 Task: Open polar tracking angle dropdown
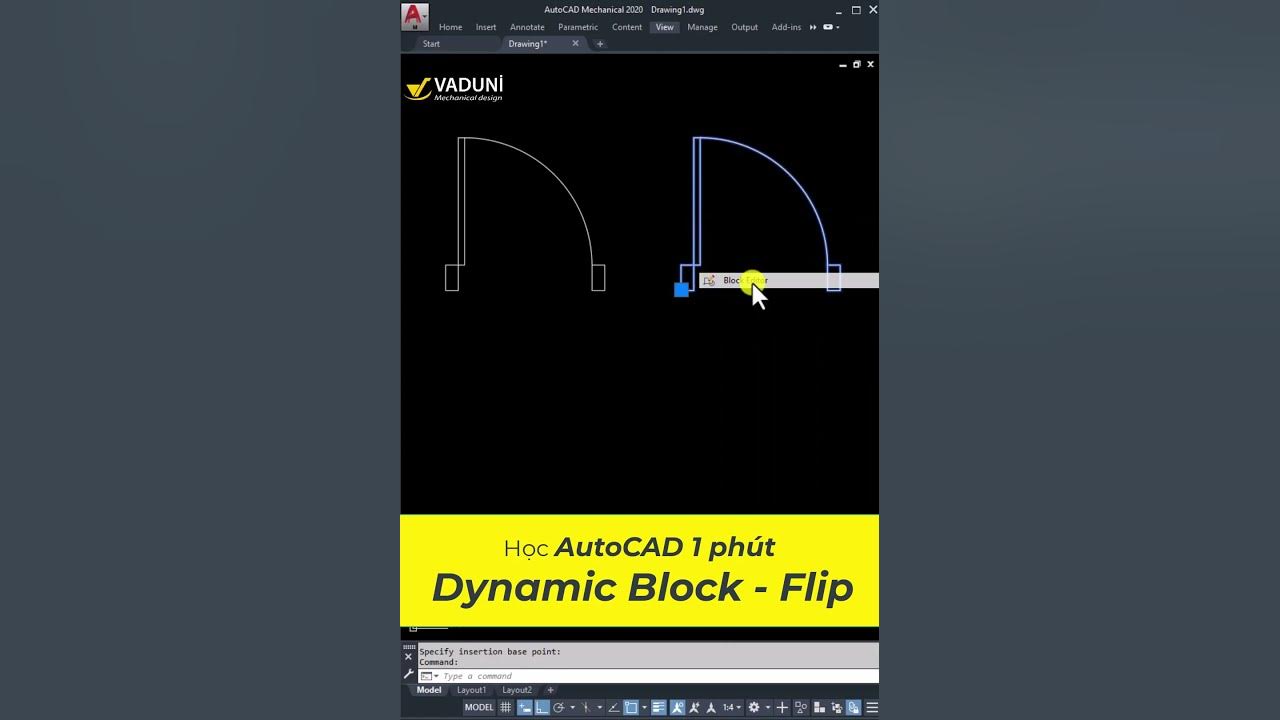[572, 707]
